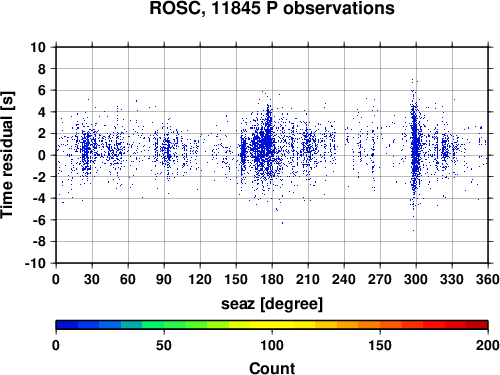Click the x-axis tick label 180
The height and width of the screenshot is (375, 500).
point(272,279)
